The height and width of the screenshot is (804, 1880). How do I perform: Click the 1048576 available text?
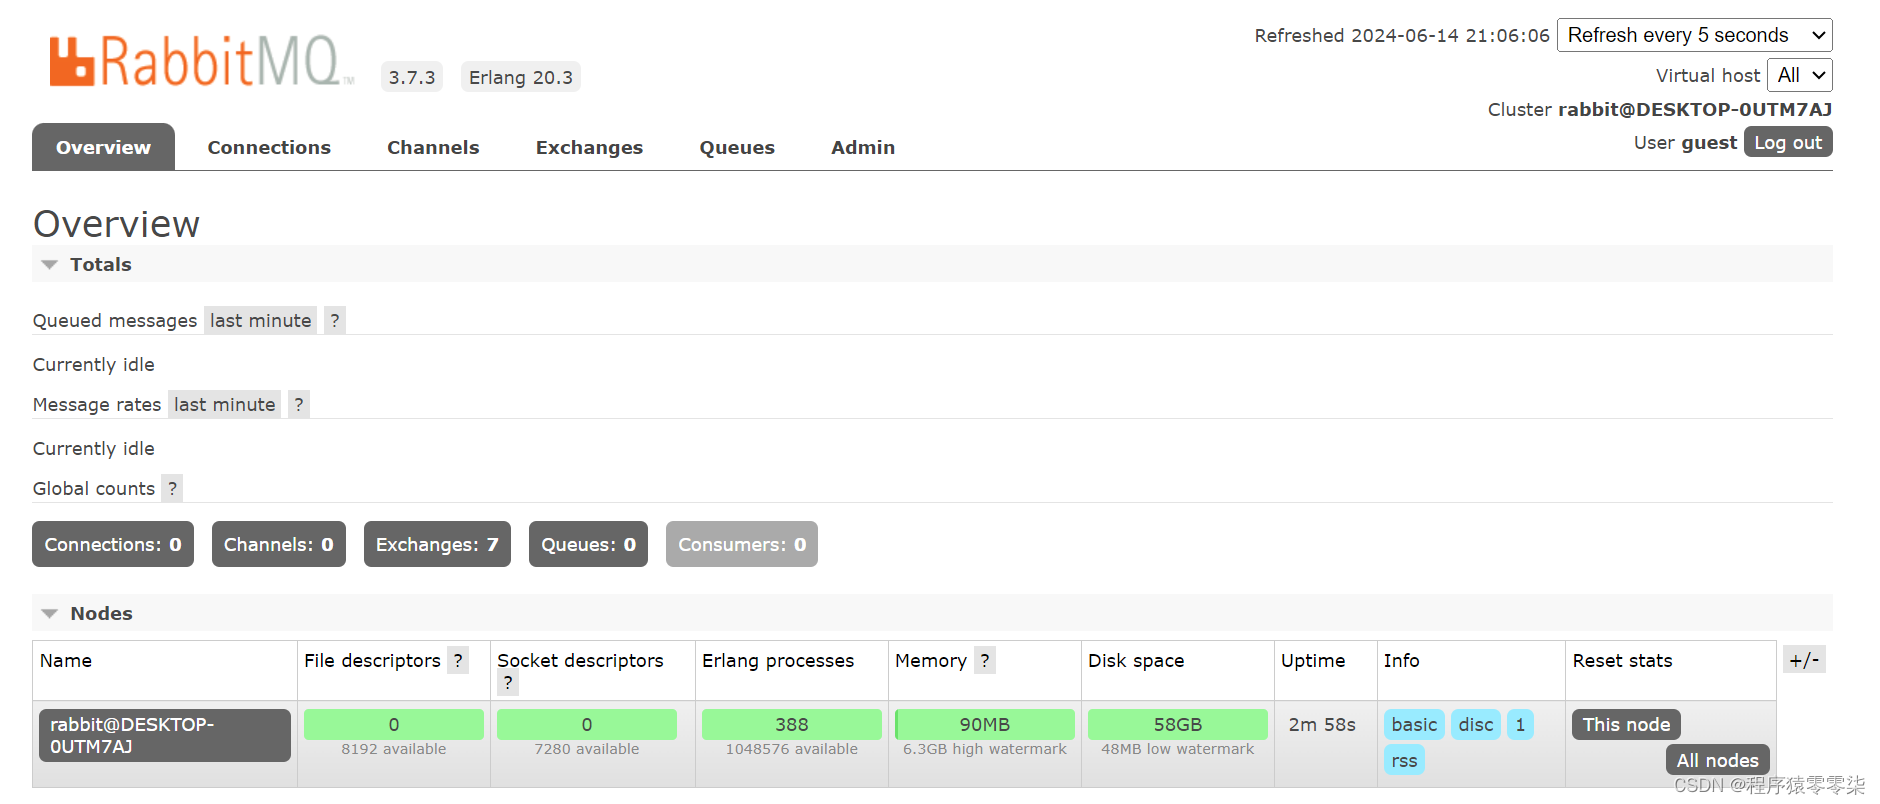point(792,749)
